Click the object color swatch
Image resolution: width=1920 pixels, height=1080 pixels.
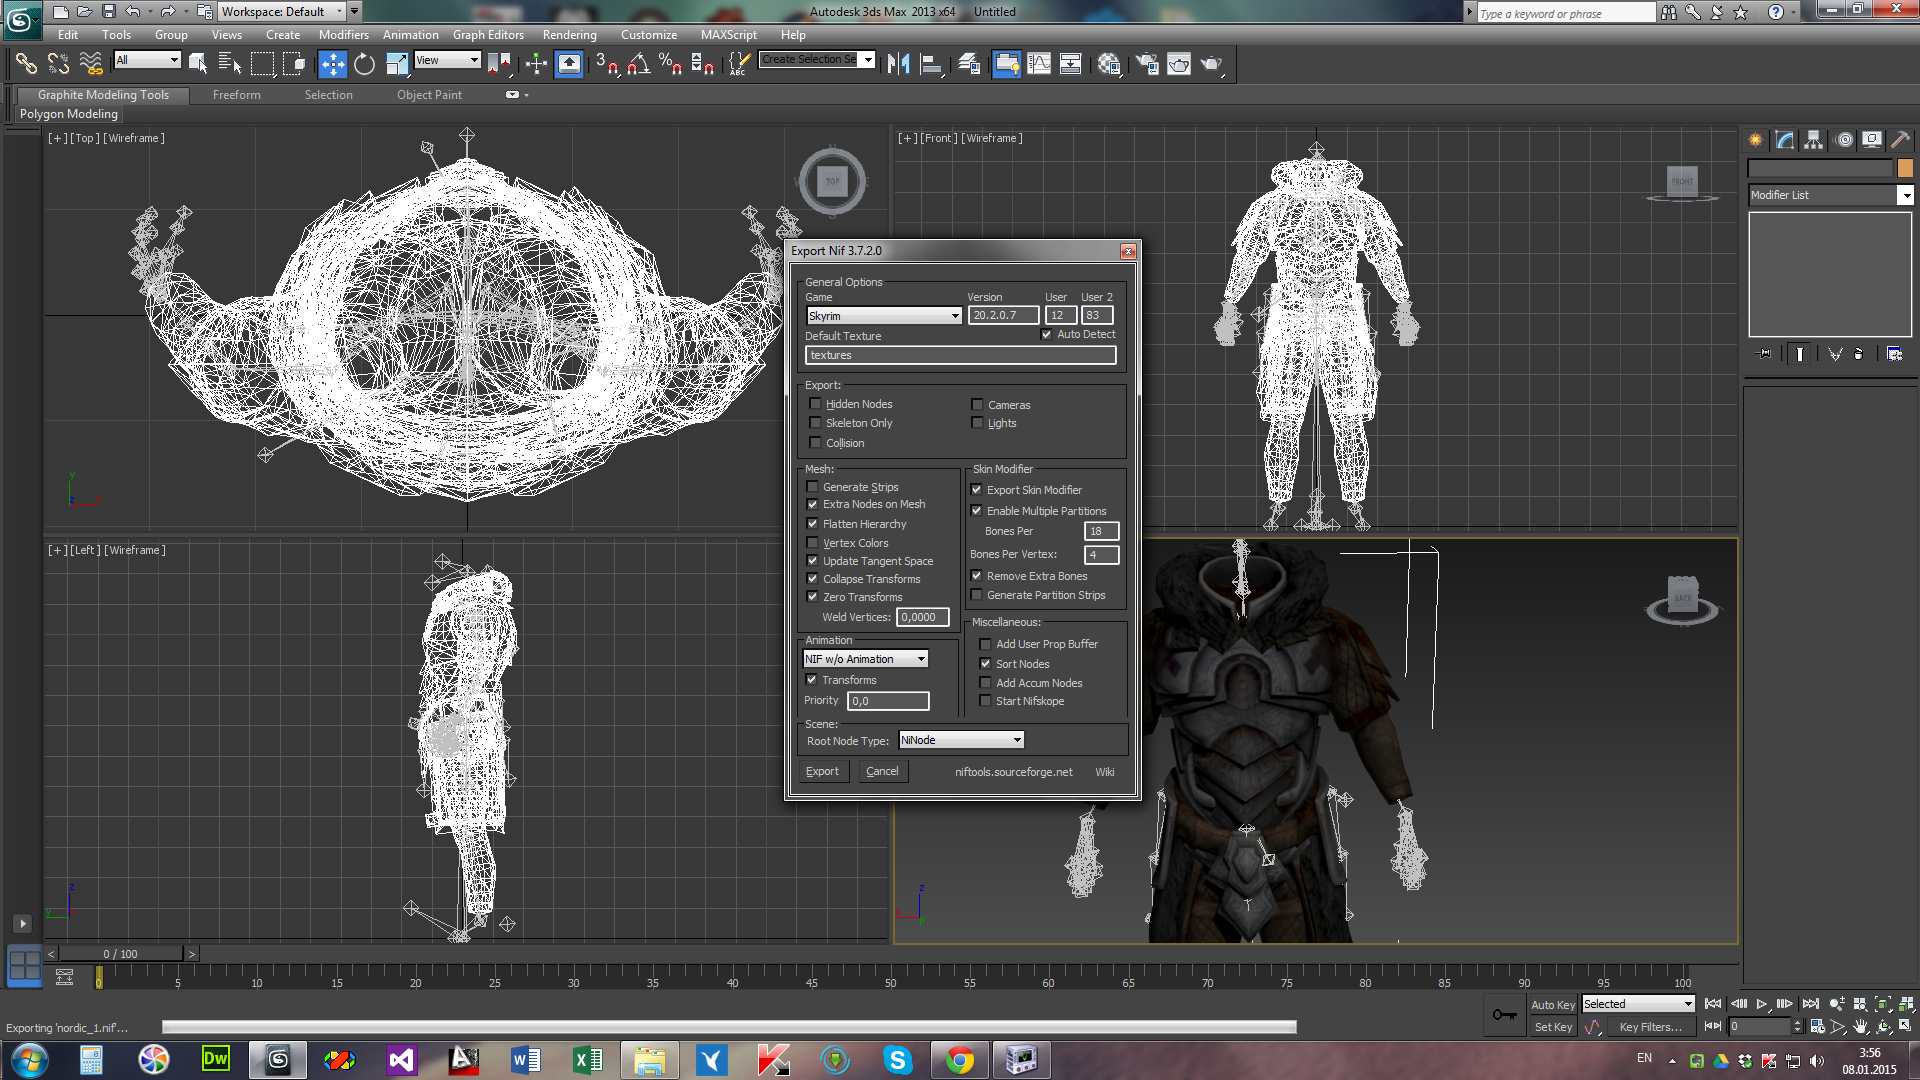click(x=1905, y=168)
